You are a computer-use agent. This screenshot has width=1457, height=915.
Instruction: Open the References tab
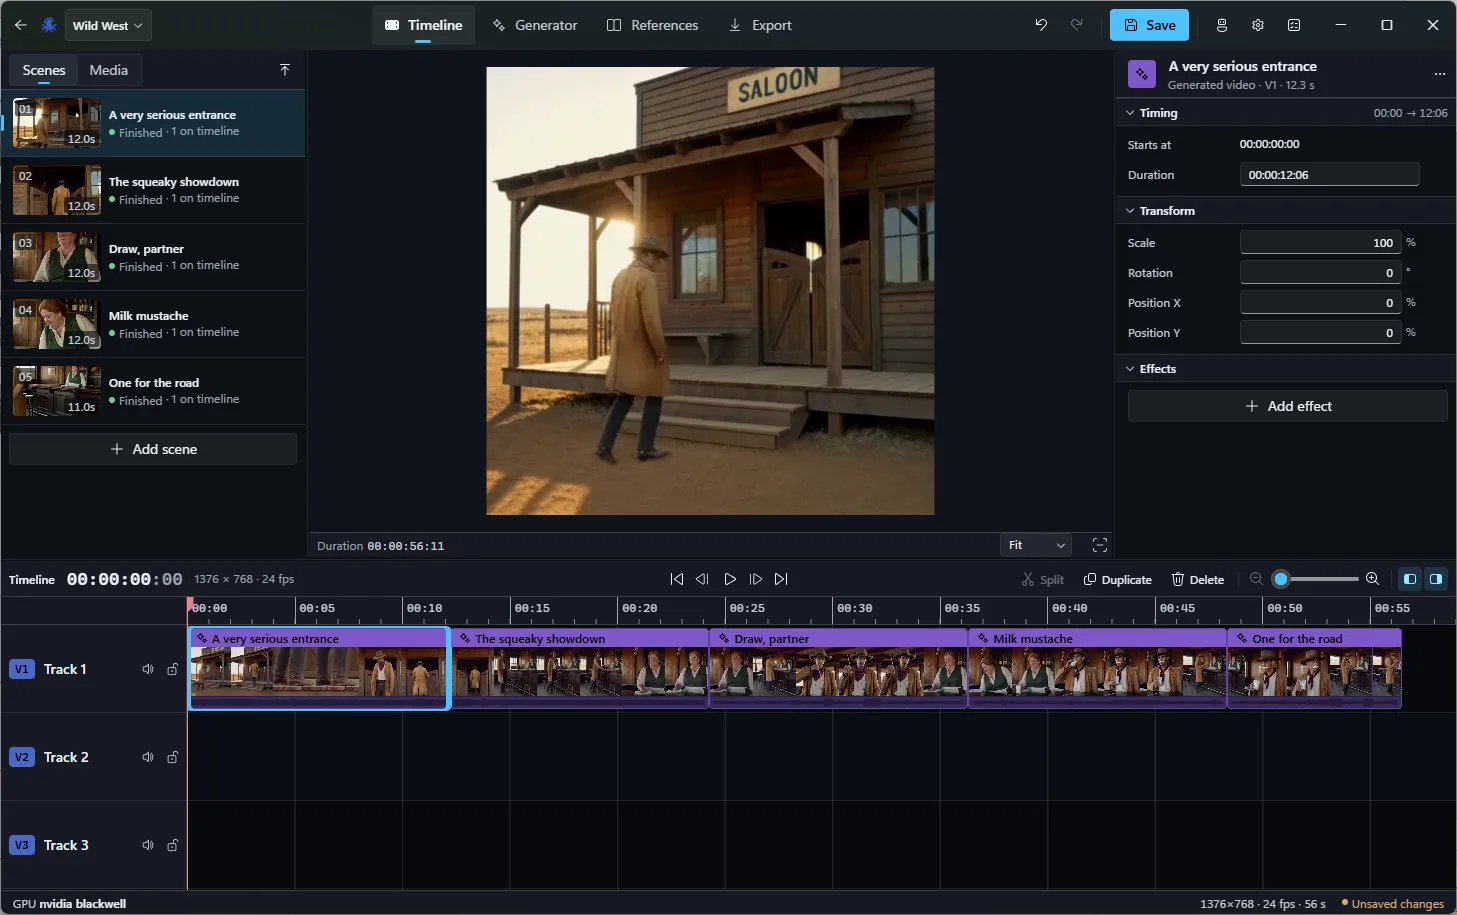(x=653, y=25)
